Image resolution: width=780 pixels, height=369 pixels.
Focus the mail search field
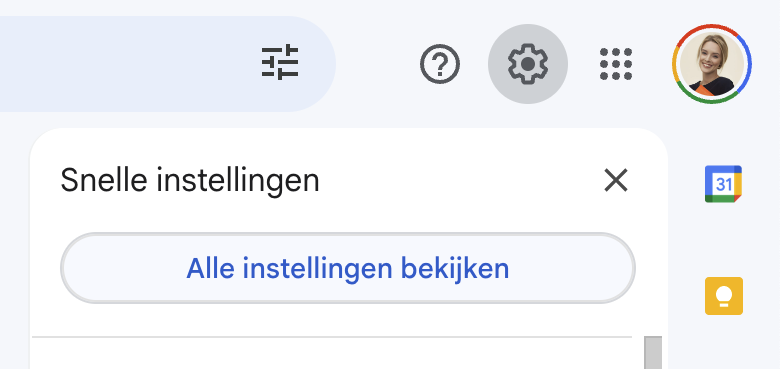pos(124,64)
